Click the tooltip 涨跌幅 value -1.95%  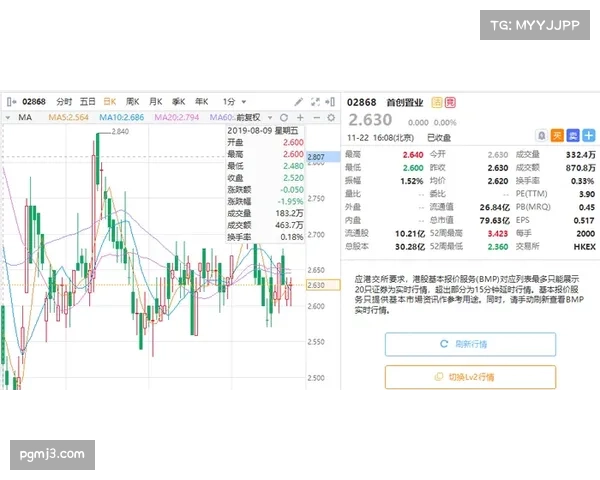[x=292, y=202]
